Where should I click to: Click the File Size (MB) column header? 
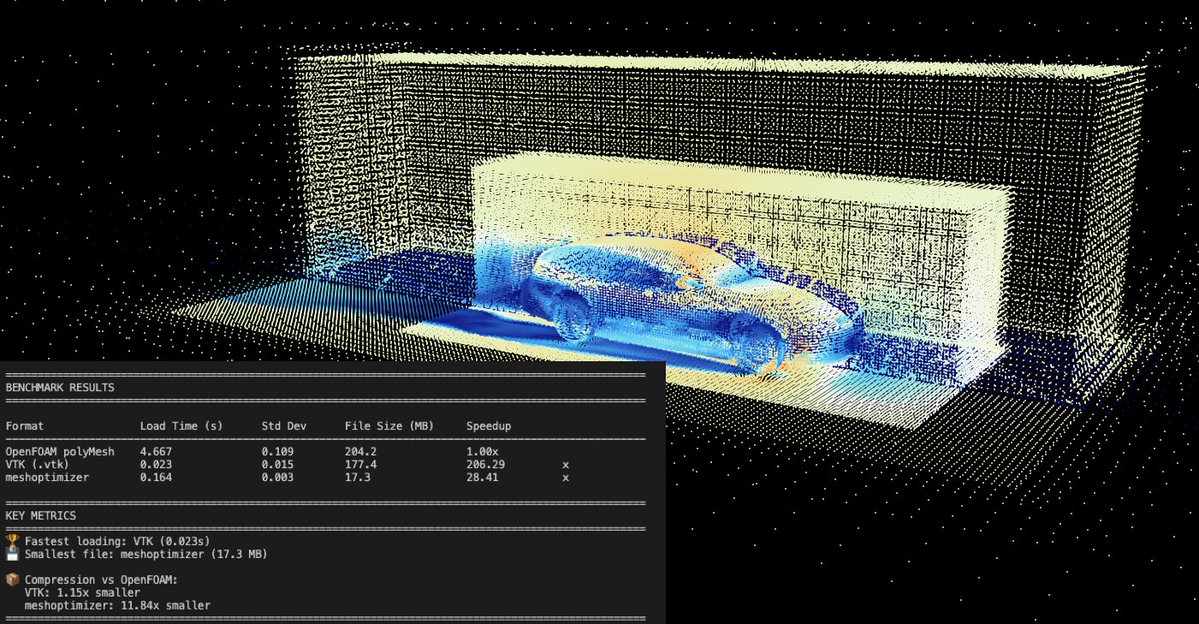pyautogui.click(x=387, y=426)
